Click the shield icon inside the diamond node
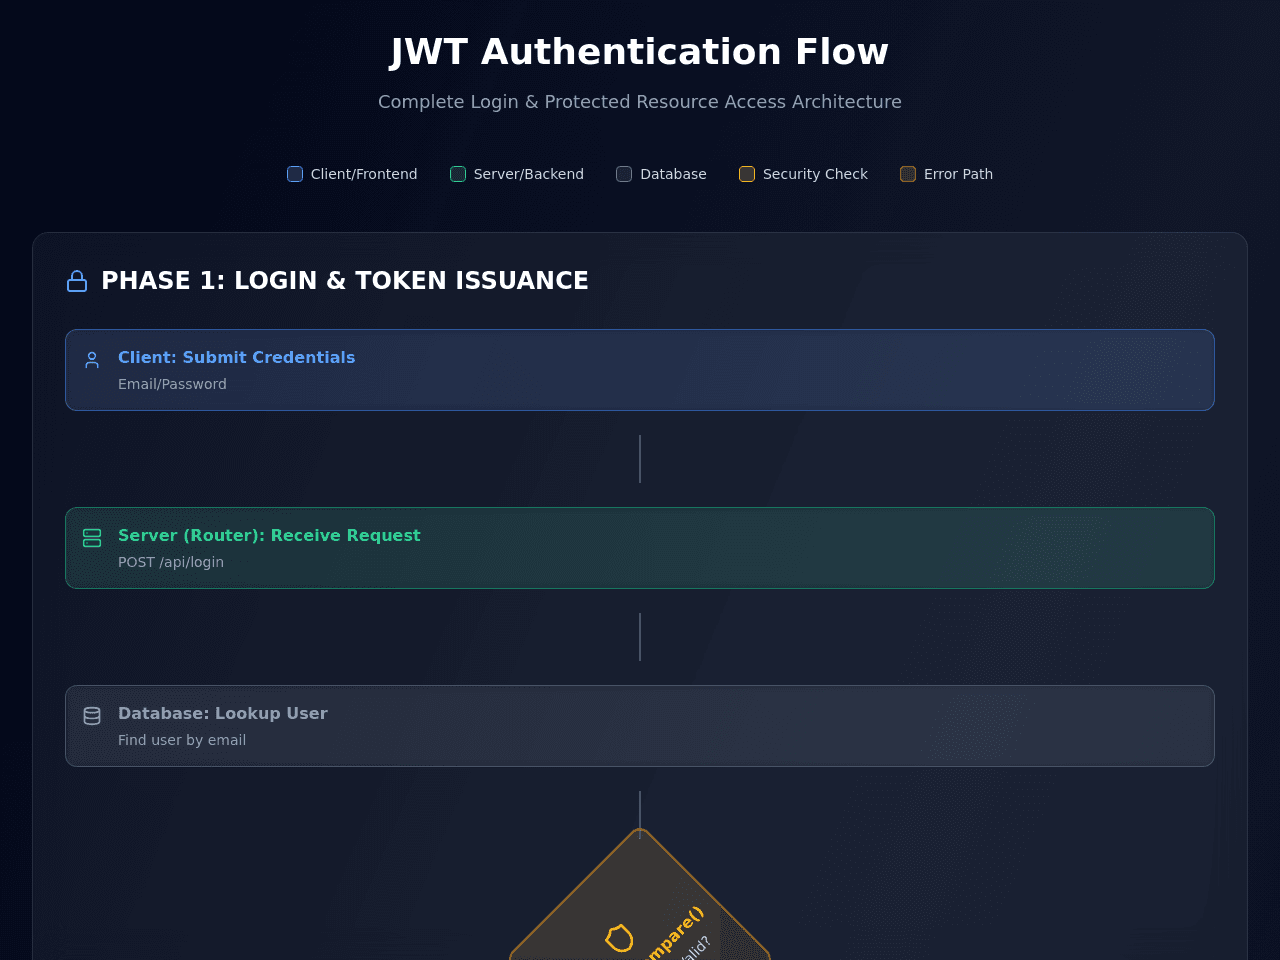Screen dimensions: 1280x960 [x=620, y=938]
